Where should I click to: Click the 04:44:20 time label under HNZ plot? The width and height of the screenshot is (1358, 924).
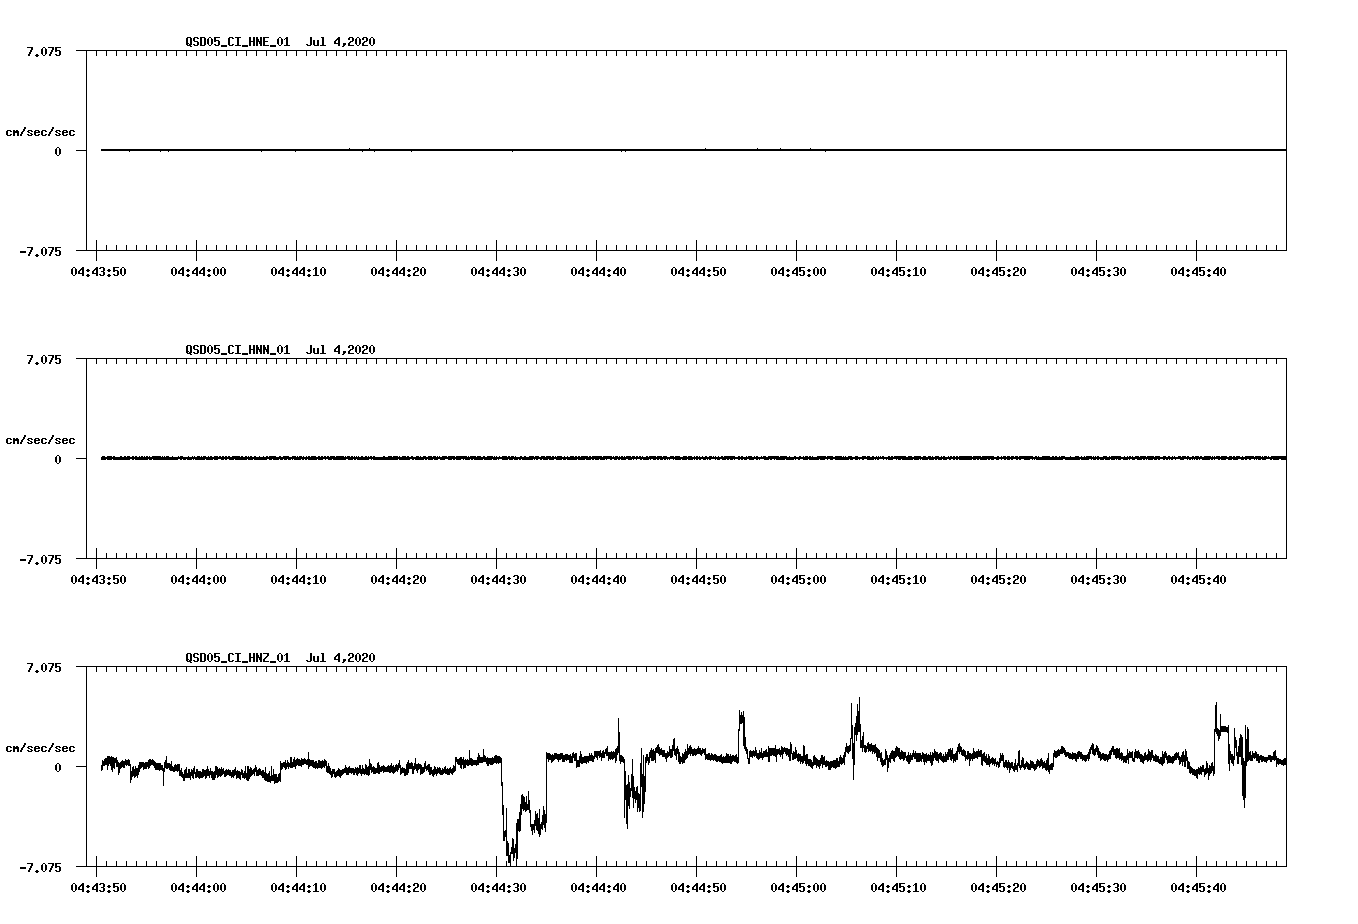(x=398, y=887)
